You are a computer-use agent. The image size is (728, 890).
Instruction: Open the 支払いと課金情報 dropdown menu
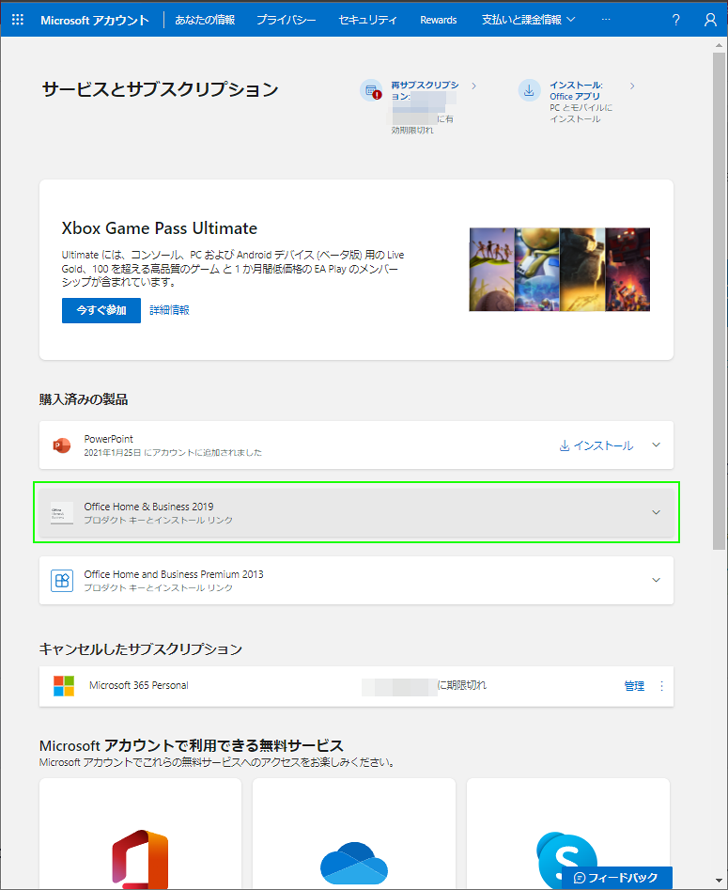(x=528, y=20)
